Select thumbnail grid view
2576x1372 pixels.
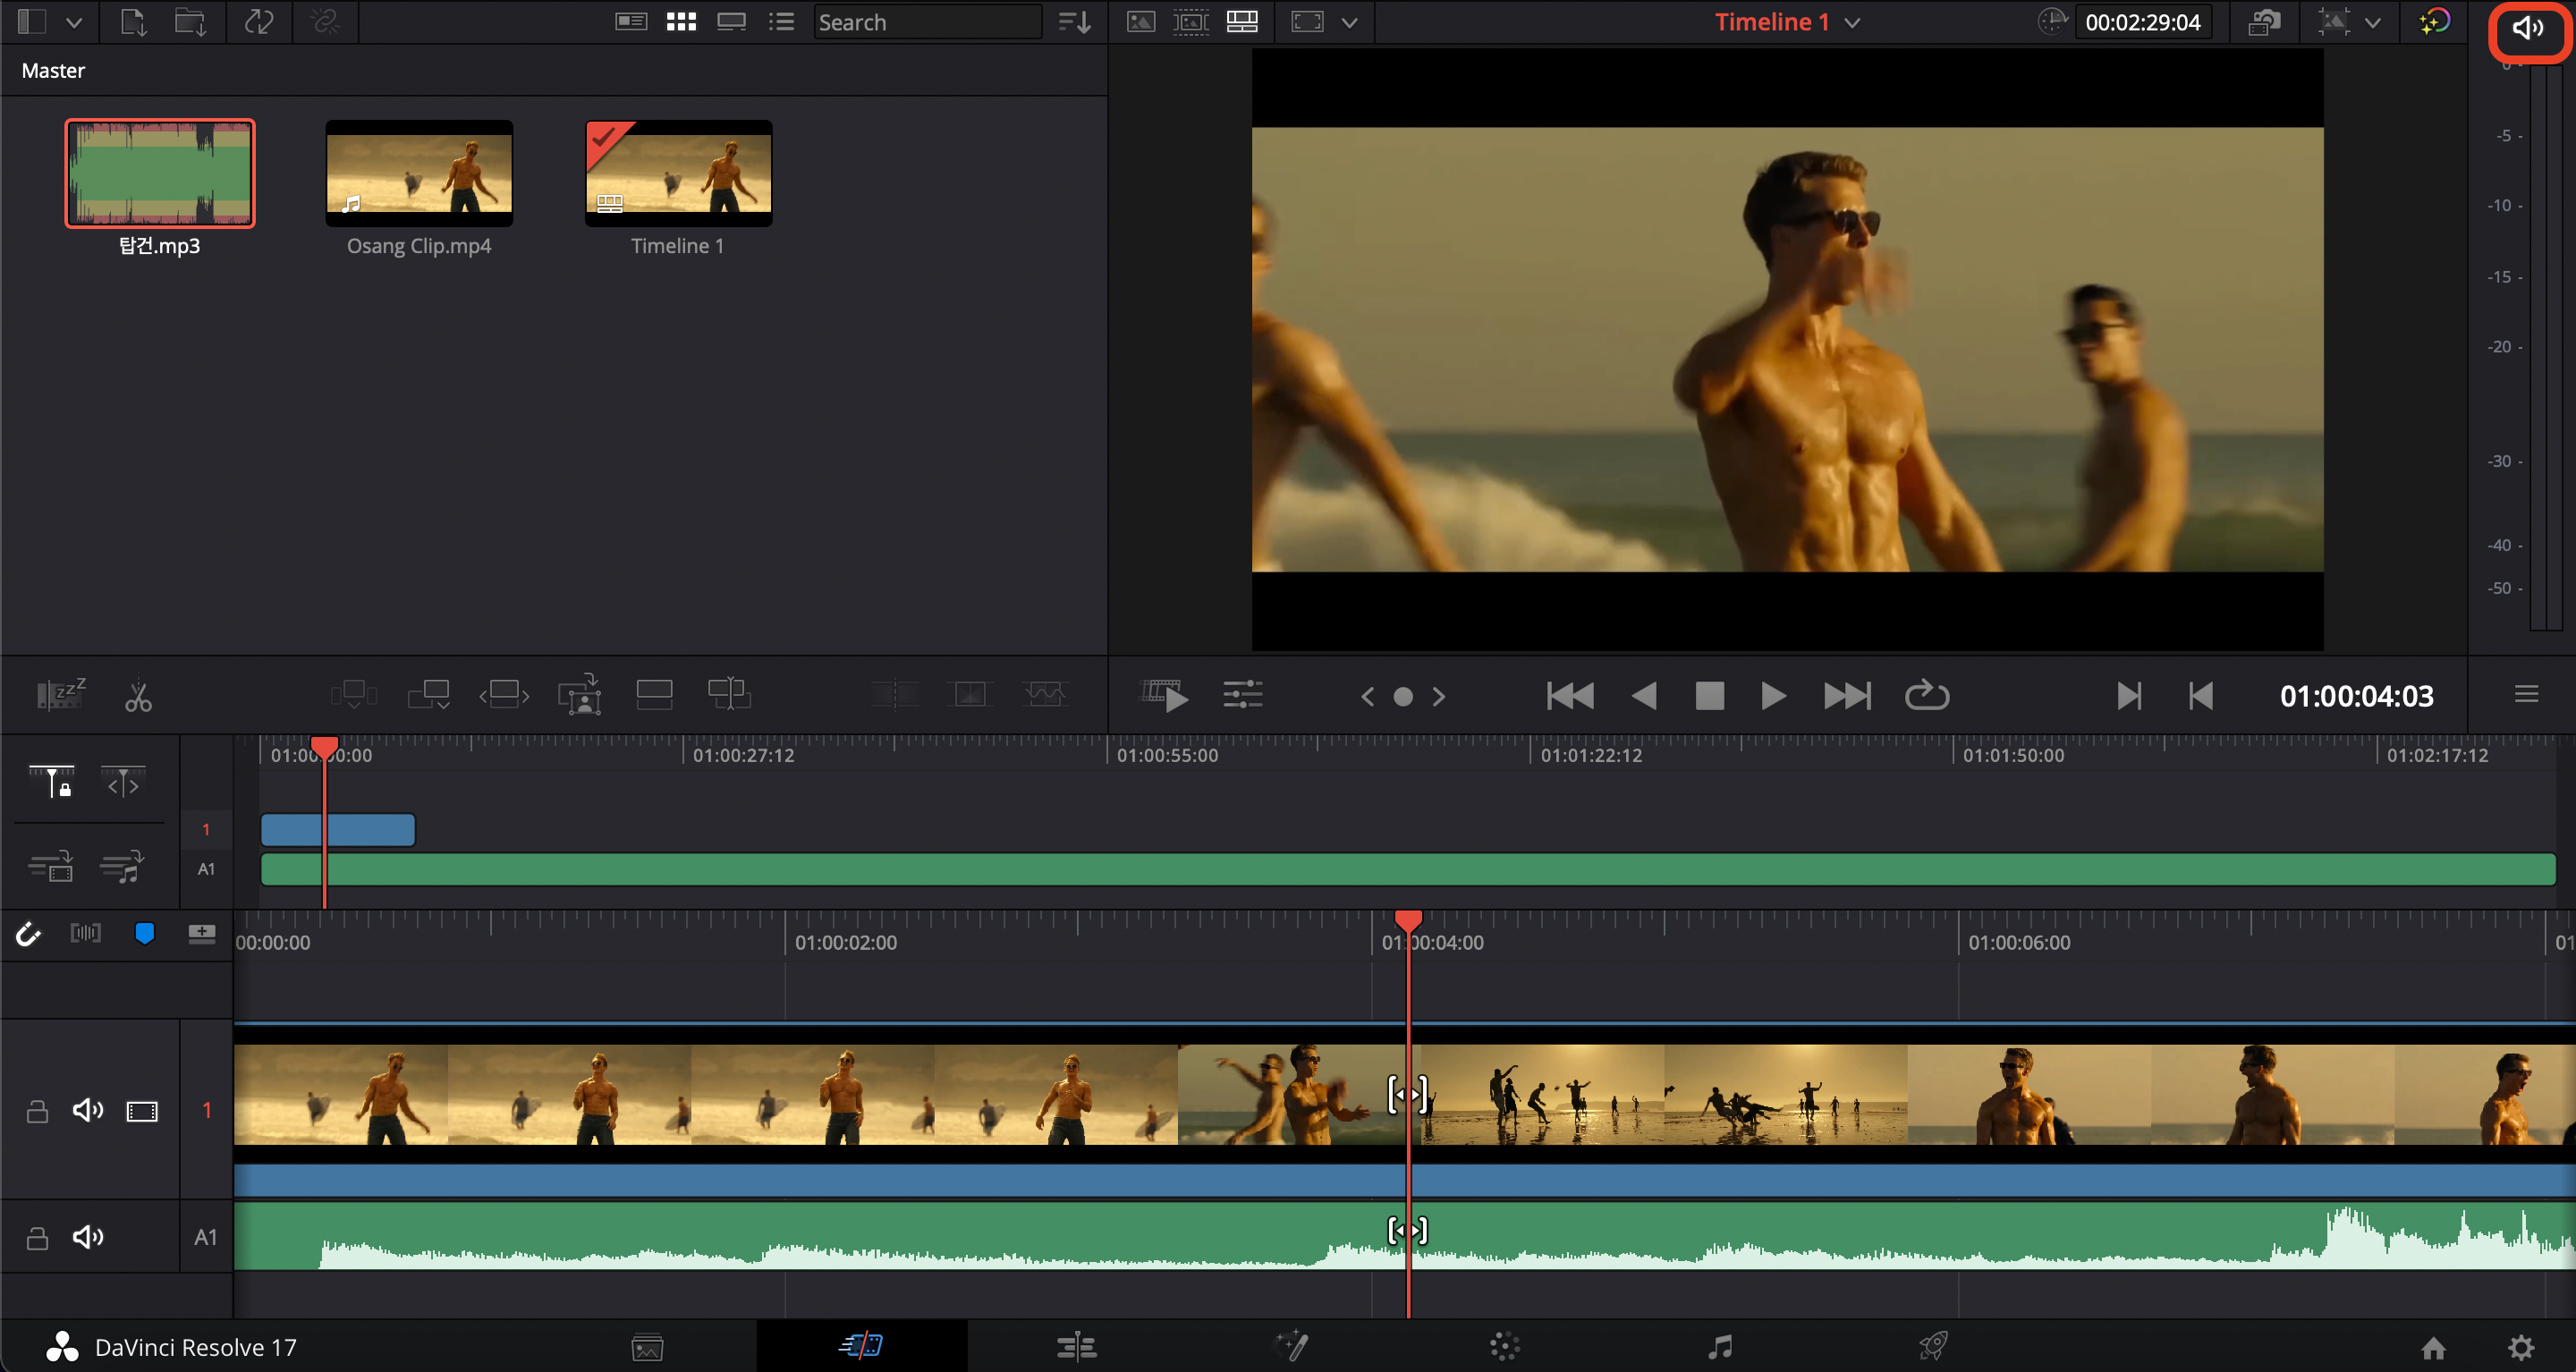pyautogui.click(x=681, y=22)
